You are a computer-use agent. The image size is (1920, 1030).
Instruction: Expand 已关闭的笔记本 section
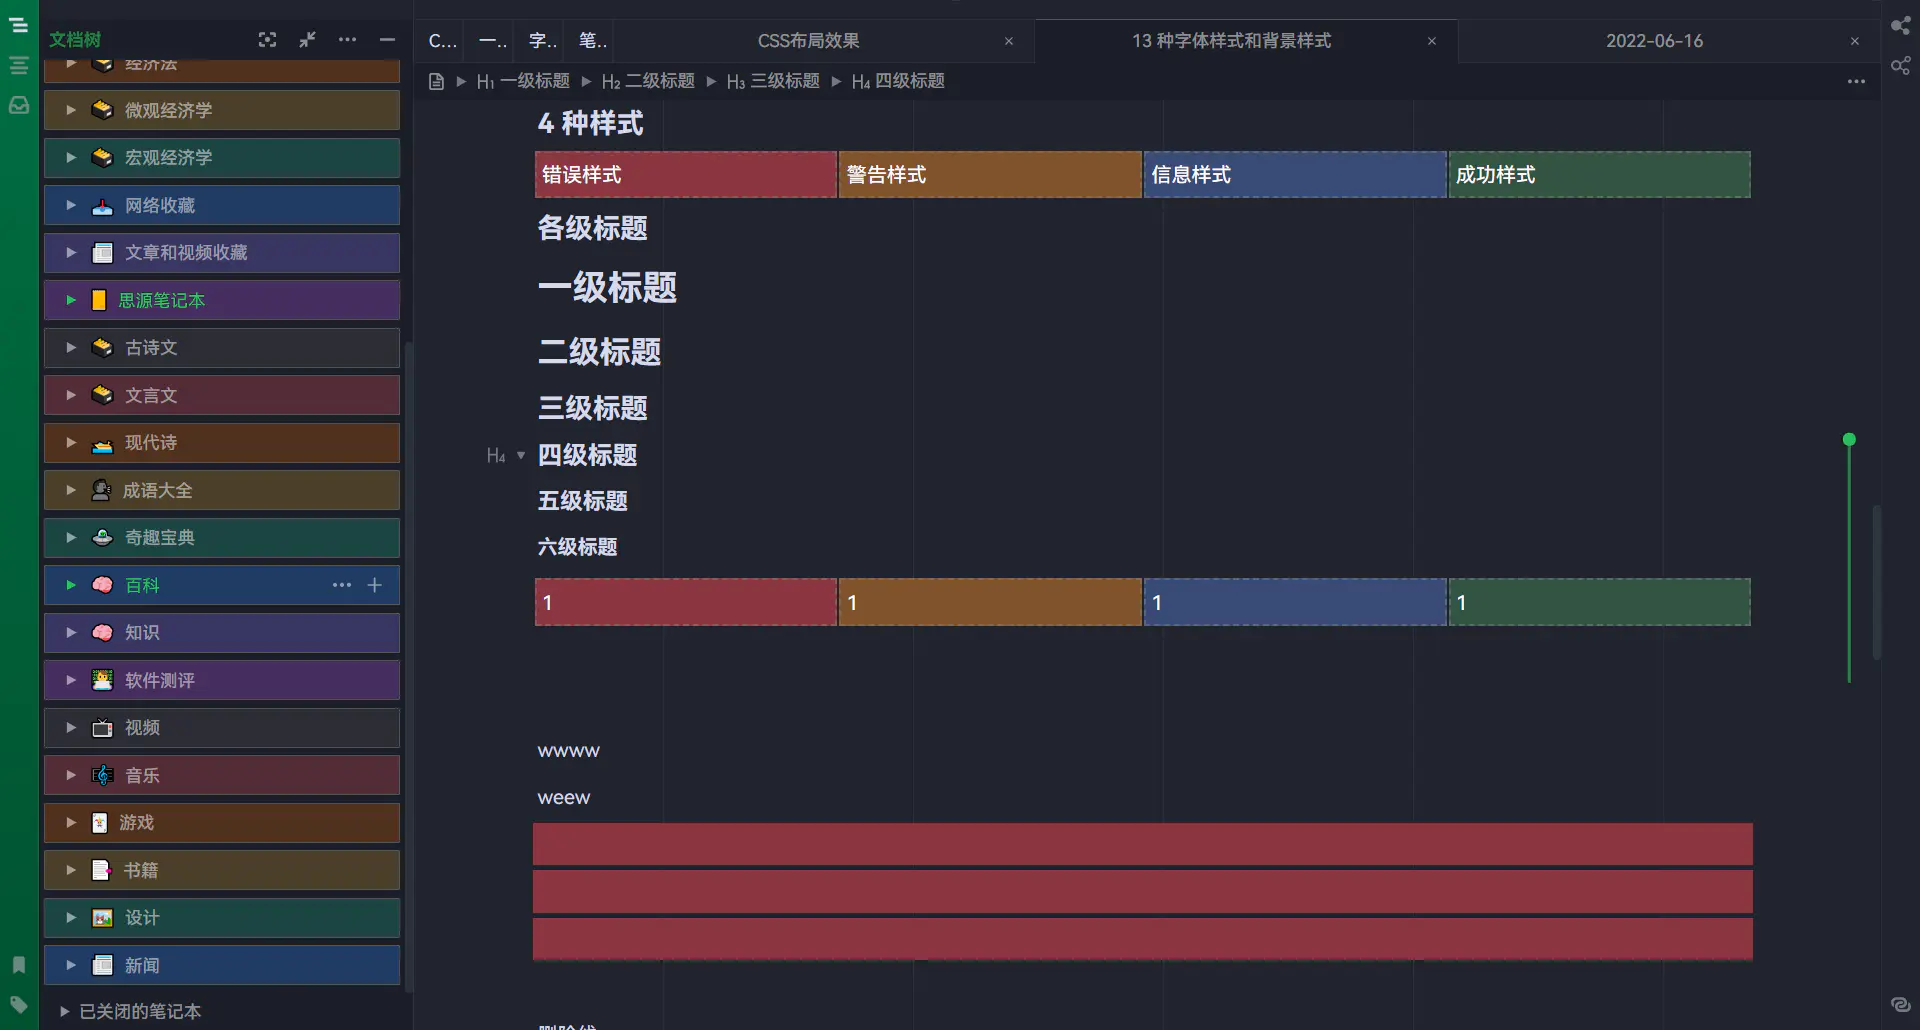[x=65, y=1011]
